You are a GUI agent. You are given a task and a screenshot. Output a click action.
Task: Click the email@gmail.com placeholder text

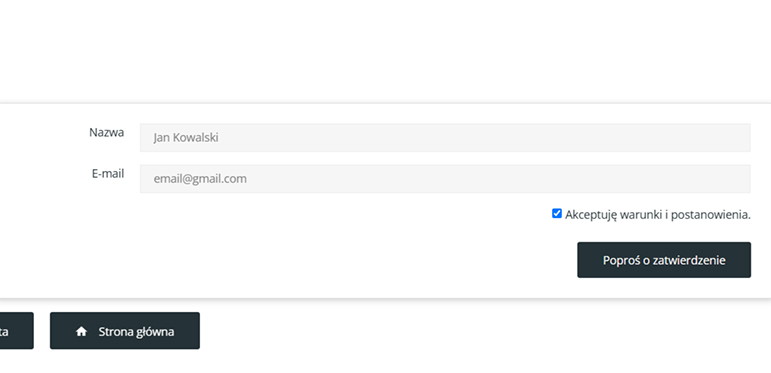pos(200,179)
